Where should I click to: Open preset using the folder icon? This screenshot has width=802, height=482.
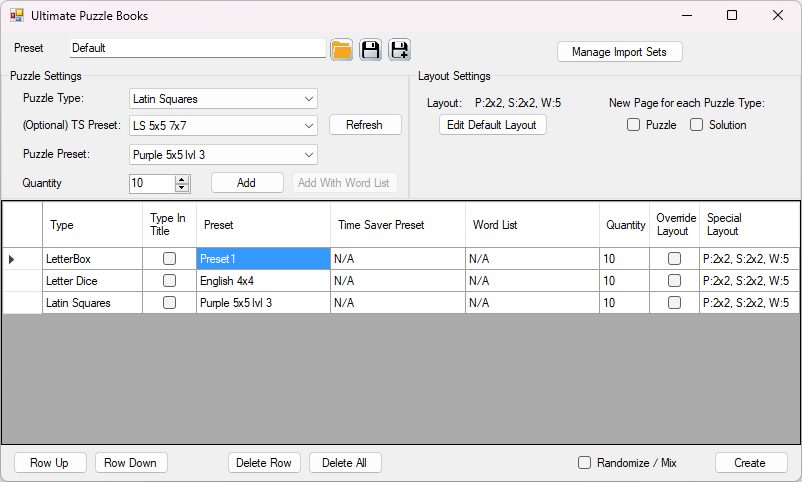pos(342,50)
